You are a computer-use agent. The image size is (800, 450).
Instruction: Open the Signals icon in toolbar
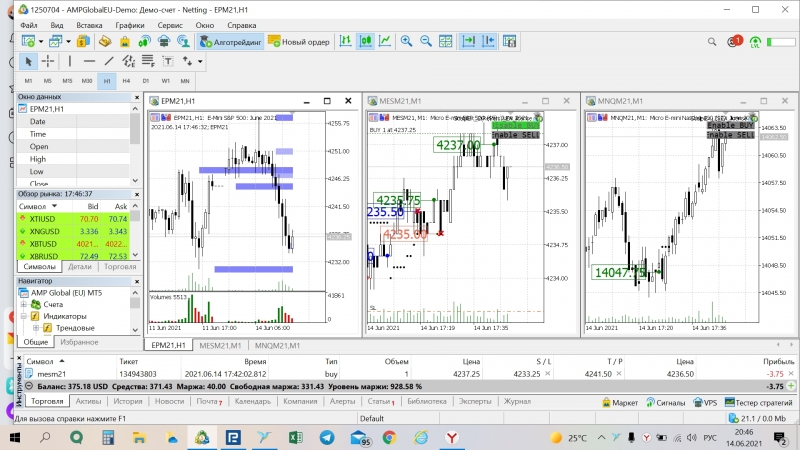[x=144, y=42]
